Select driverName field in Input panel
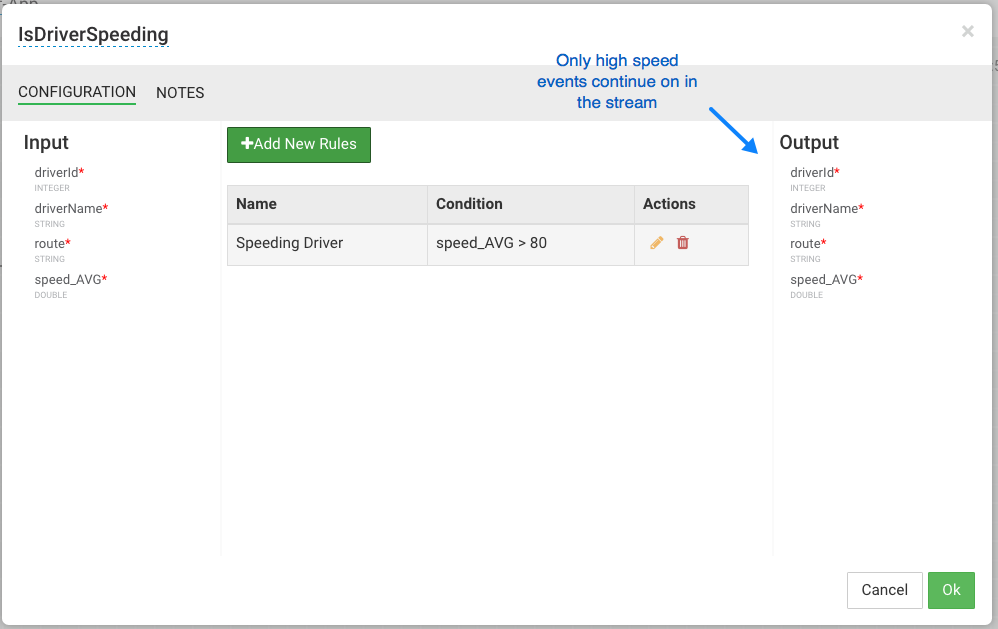 [69, 209]
